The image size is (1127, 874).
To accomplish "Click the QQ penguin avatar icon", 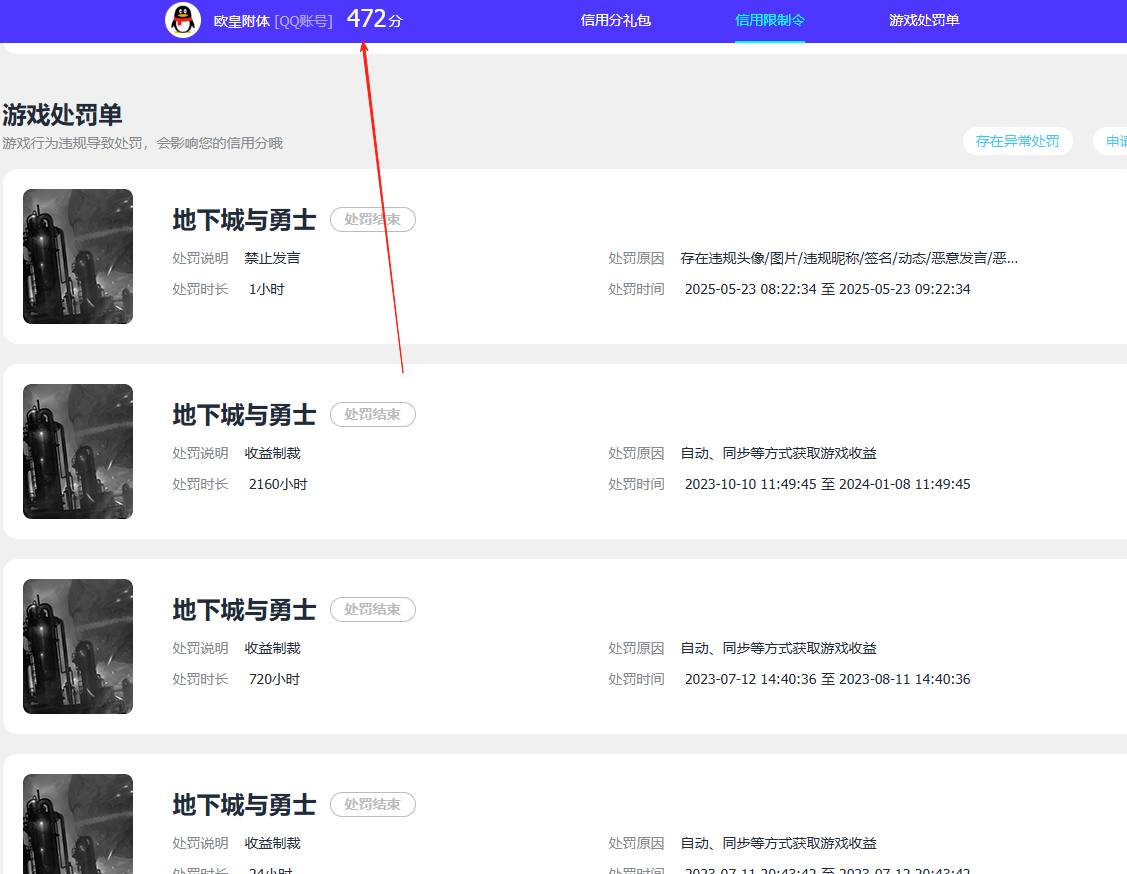I will [x=183, y=19].
